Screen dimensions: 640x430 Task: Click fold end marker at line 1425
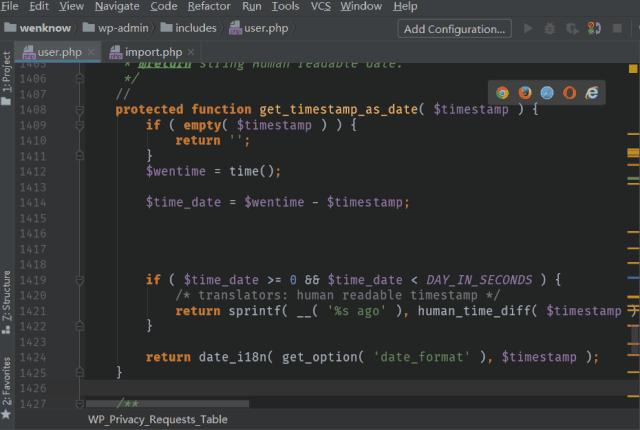tap(80, 372)
